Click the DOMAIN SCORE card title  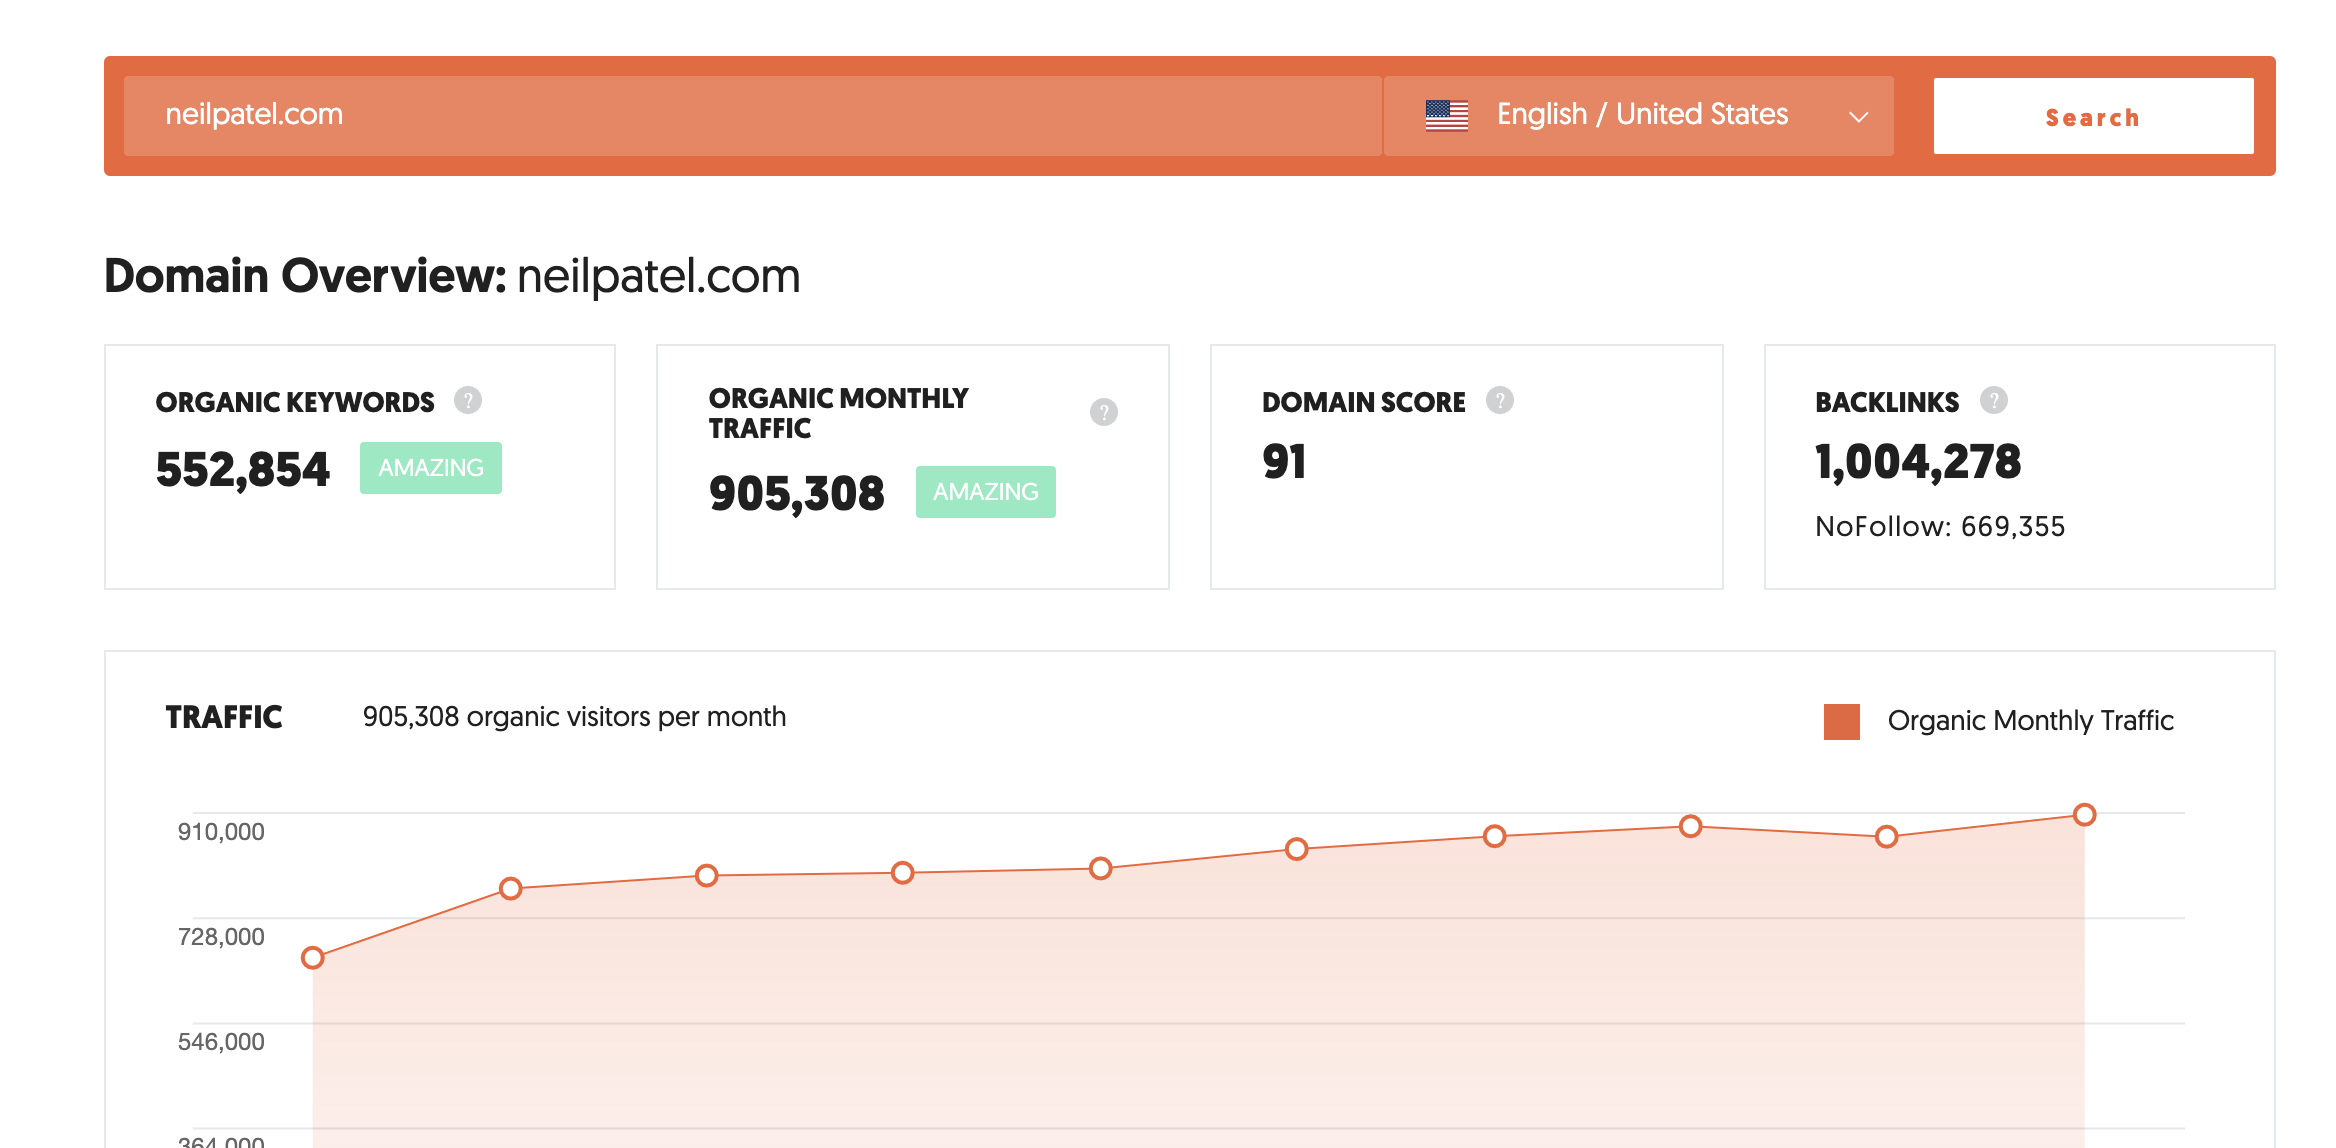[1364, 402]
